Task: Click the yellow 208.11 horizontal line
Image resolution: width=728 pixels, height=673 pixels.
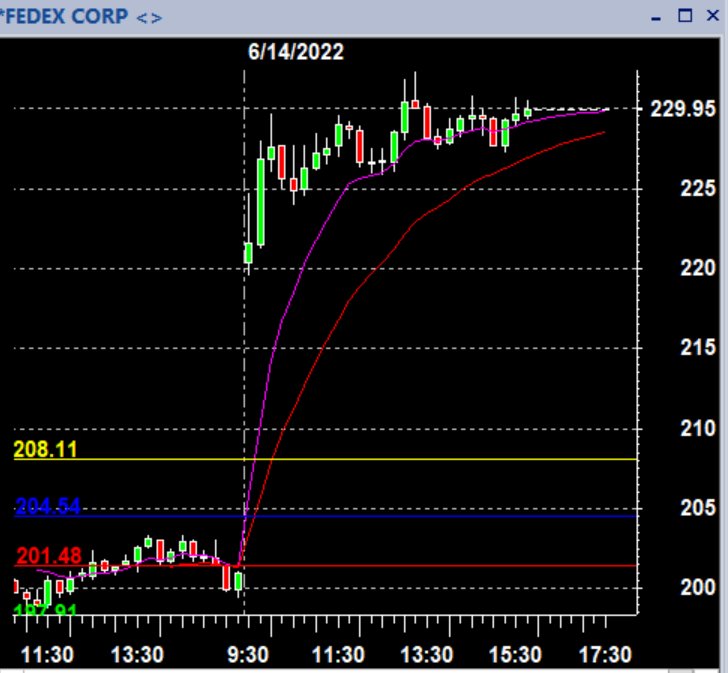Action: 325,459
